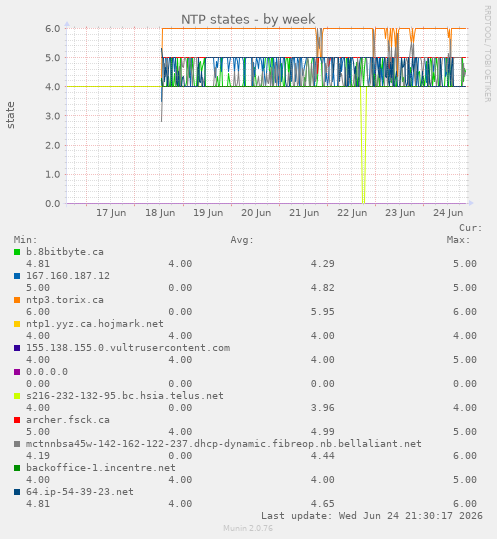
Task: Click the 18 Jun date axis label
Action: pyautogui.click(x=160, y=213)
